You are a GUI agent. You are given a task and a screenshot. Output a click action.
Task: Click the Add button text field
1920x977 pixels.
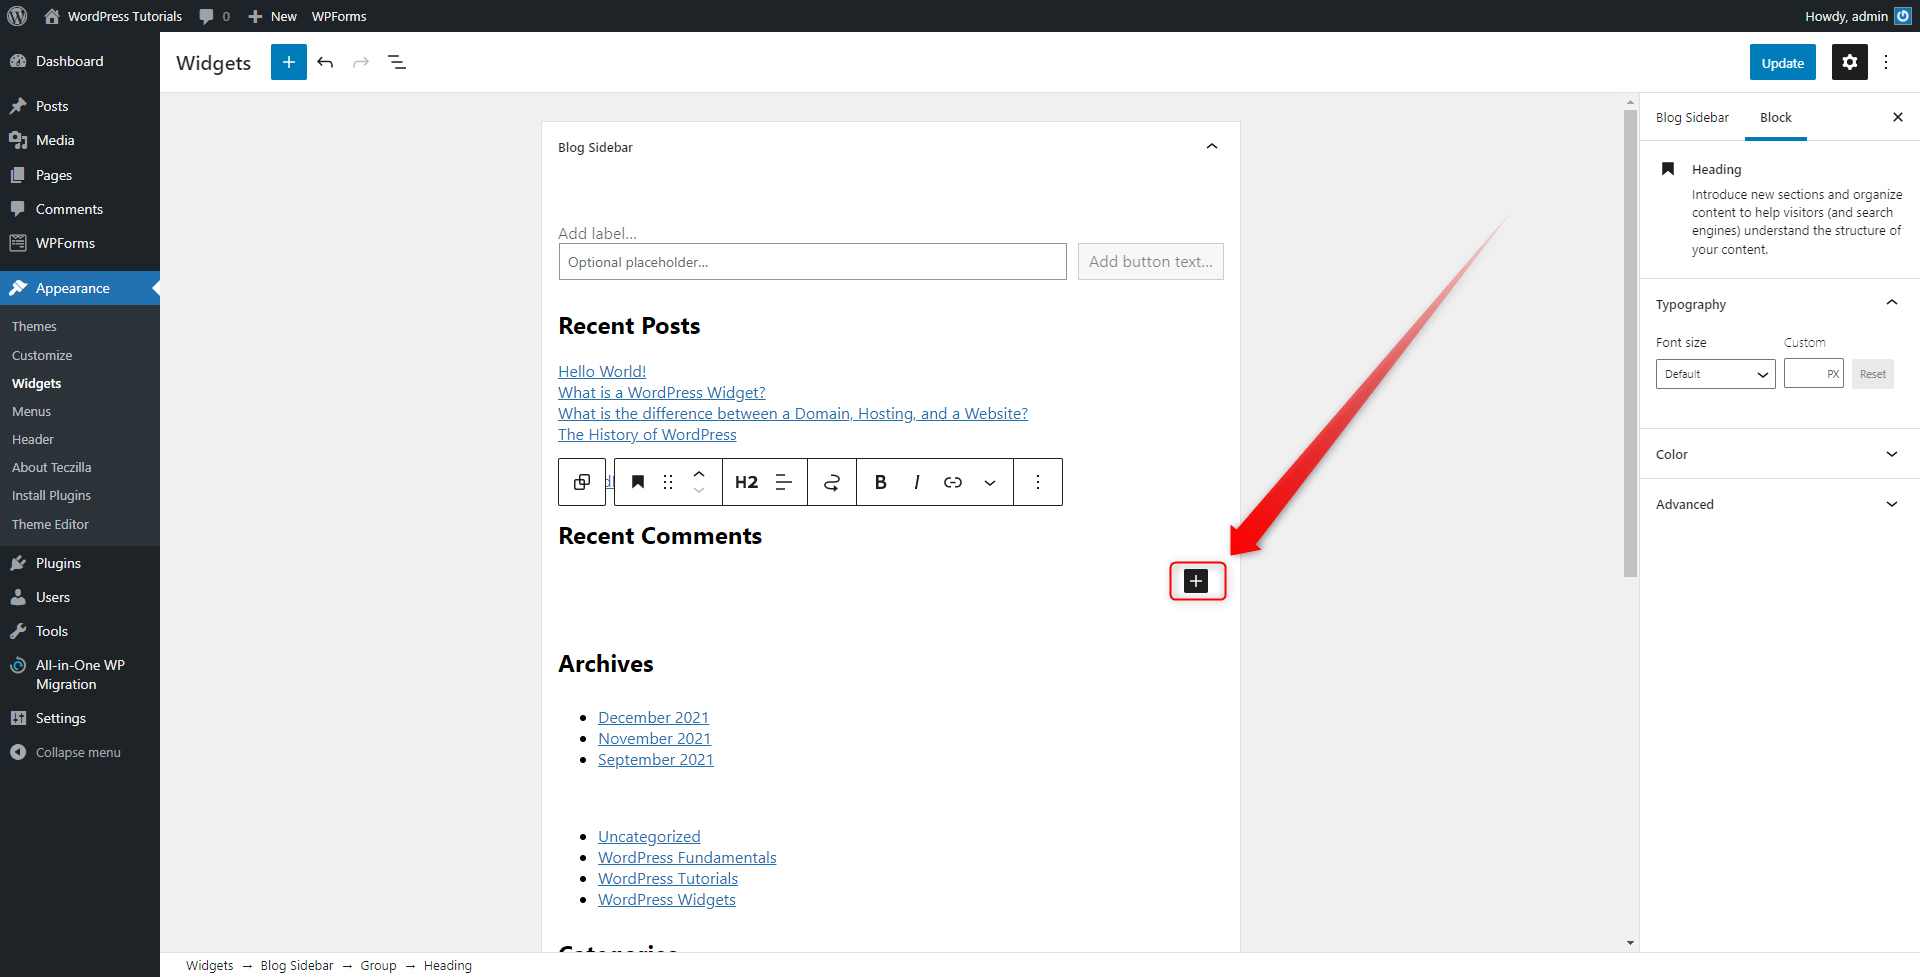tap(1151, 262)
